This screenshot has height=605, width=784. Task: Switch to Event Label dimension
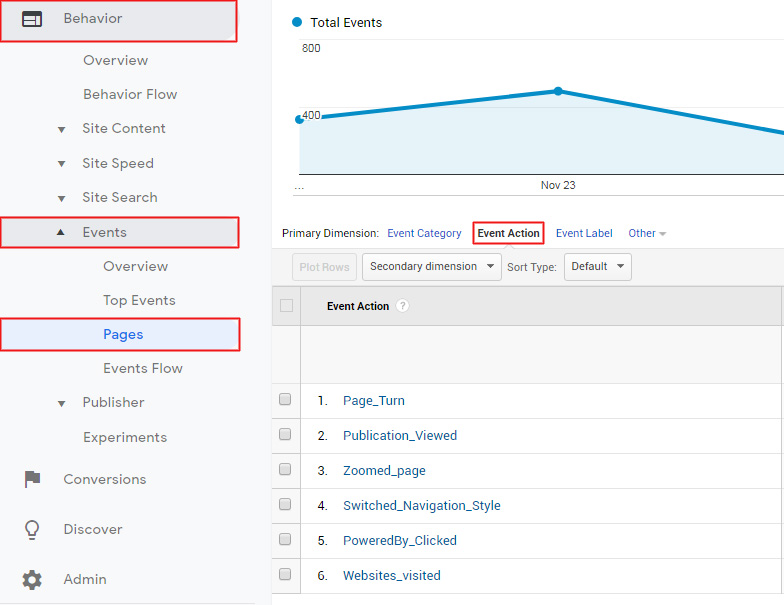pos(584,233)
